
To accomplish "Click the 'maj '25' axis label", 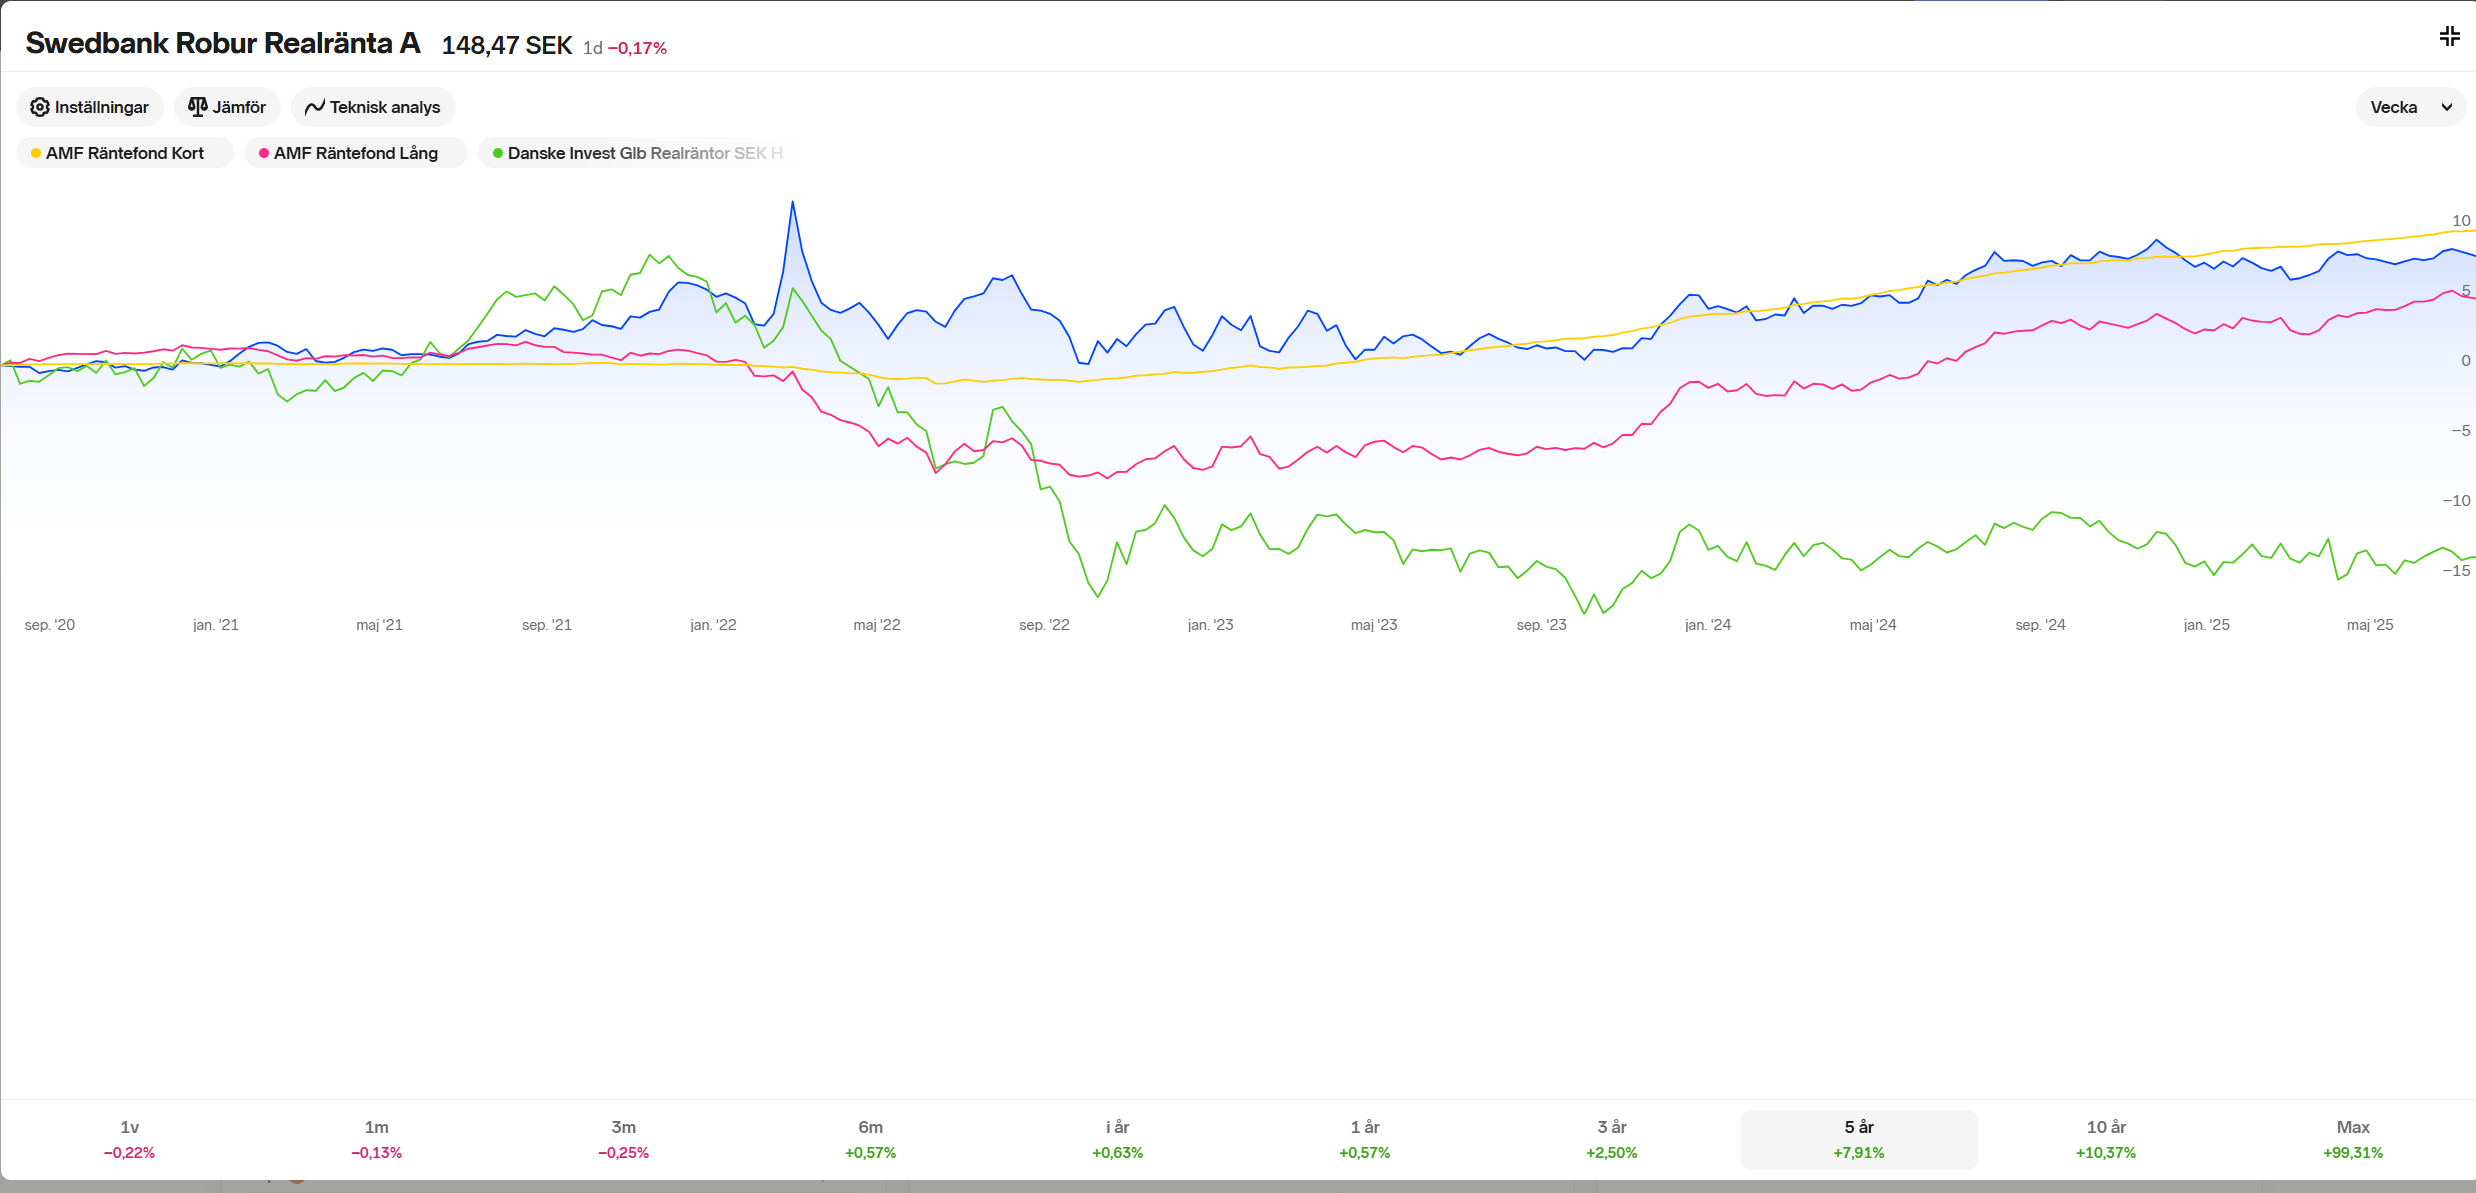I will coord(2370,625).
